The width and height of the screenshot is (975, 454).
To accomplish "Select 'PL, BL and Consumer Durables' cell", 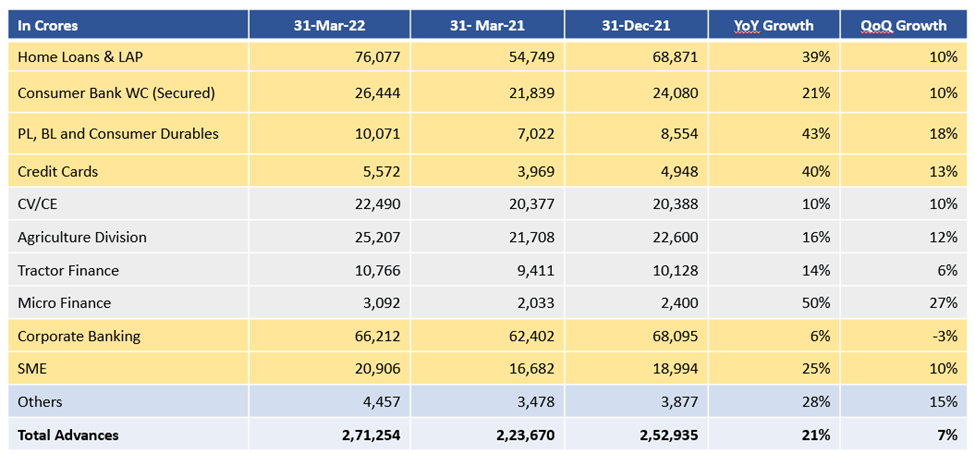I will pyautogui.click(x=118, y=133).
